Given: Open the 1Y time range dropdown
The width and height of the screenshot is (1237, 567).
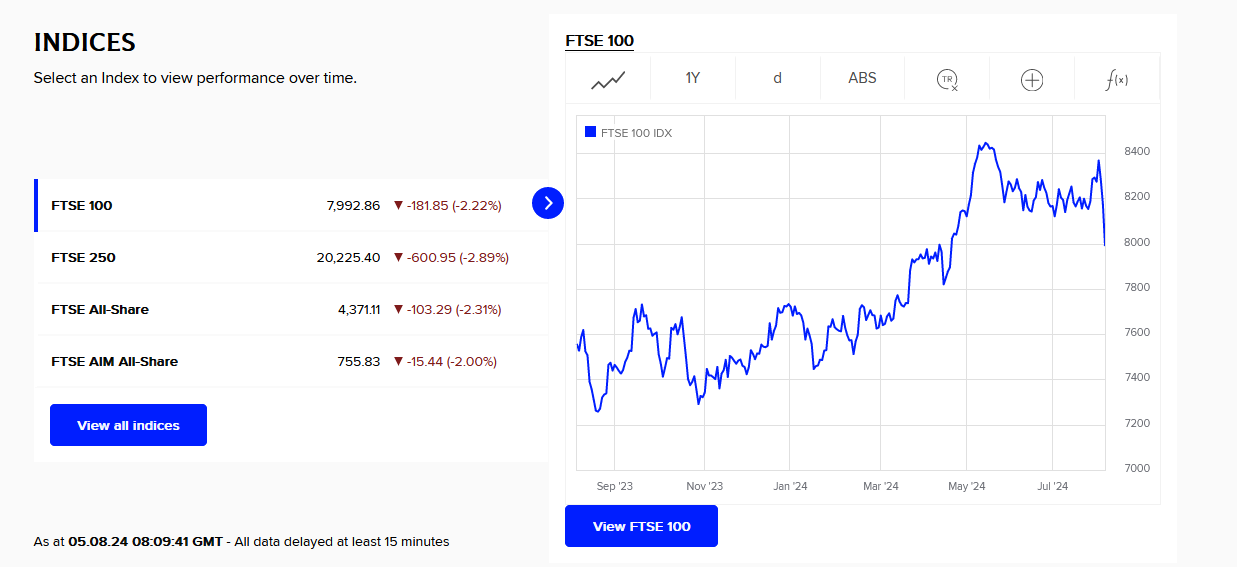Looking at the screenshot, I should click(x=692, y=78).
